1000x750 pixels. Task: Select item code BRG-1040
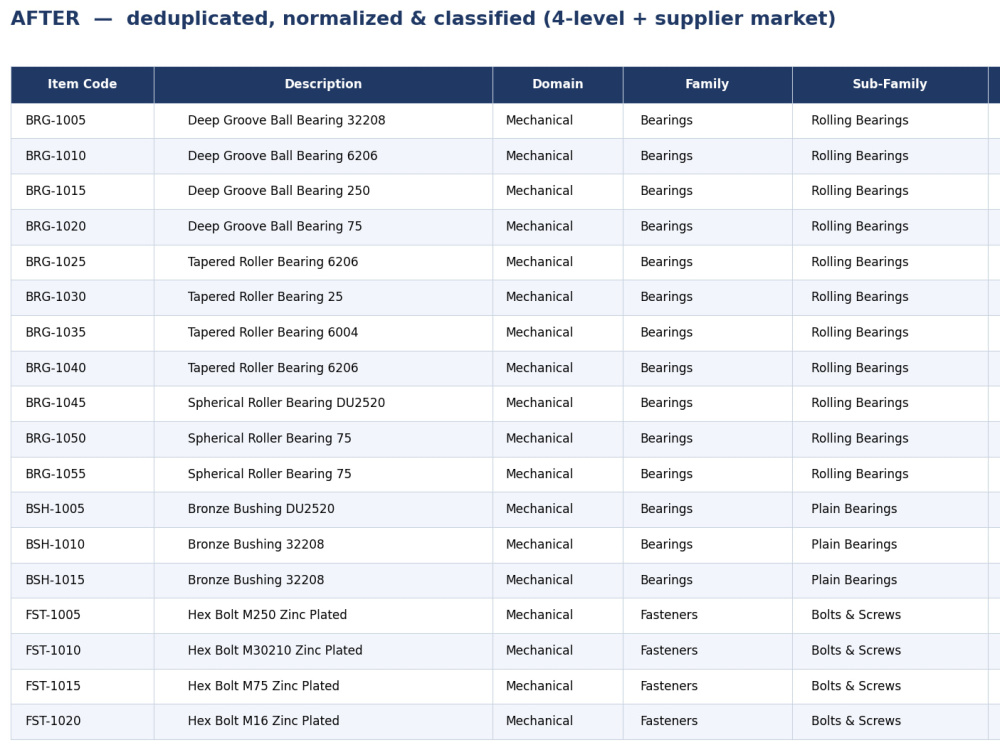pos(55,368)
